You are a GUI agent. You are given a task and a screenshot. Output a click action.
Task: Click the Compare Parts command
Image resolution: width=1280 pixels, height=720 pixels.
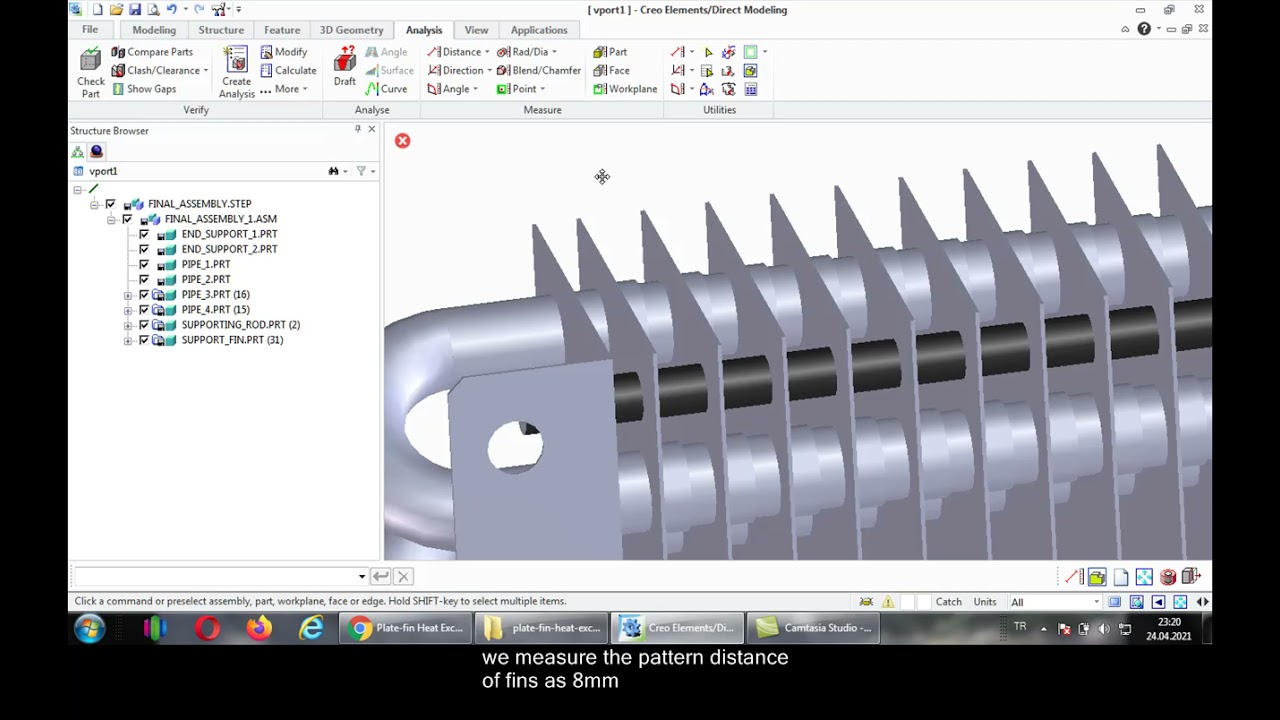click(x=152, y=52)
